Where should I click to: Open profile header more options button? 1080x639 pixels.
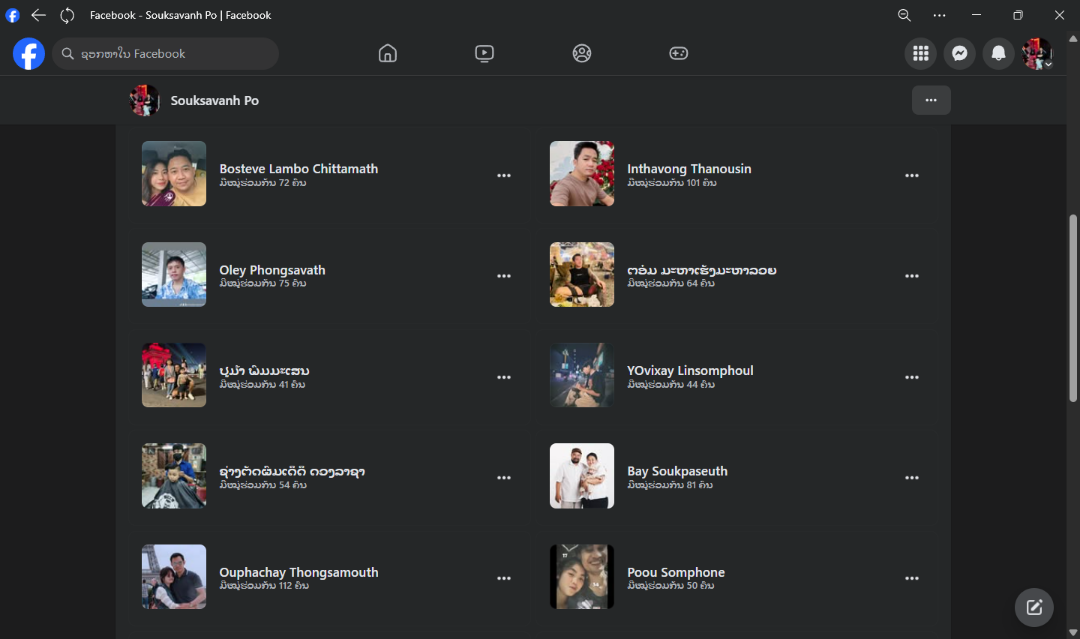(931, 100)
